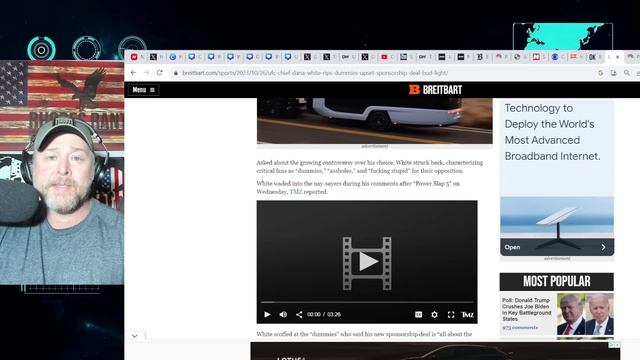Screen dimensions: 640x360
Task: Enter fullscreen on the video player
Action: [451, 314]
